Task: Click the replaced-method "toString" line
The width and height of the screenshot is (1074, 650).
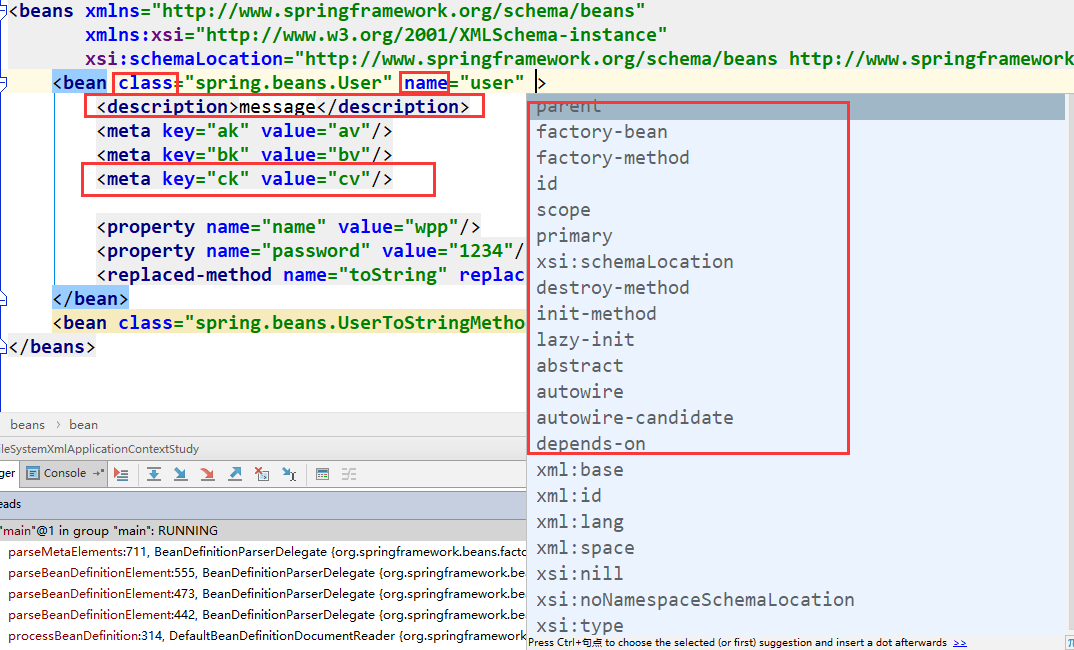Action: (x=312, y=275)
